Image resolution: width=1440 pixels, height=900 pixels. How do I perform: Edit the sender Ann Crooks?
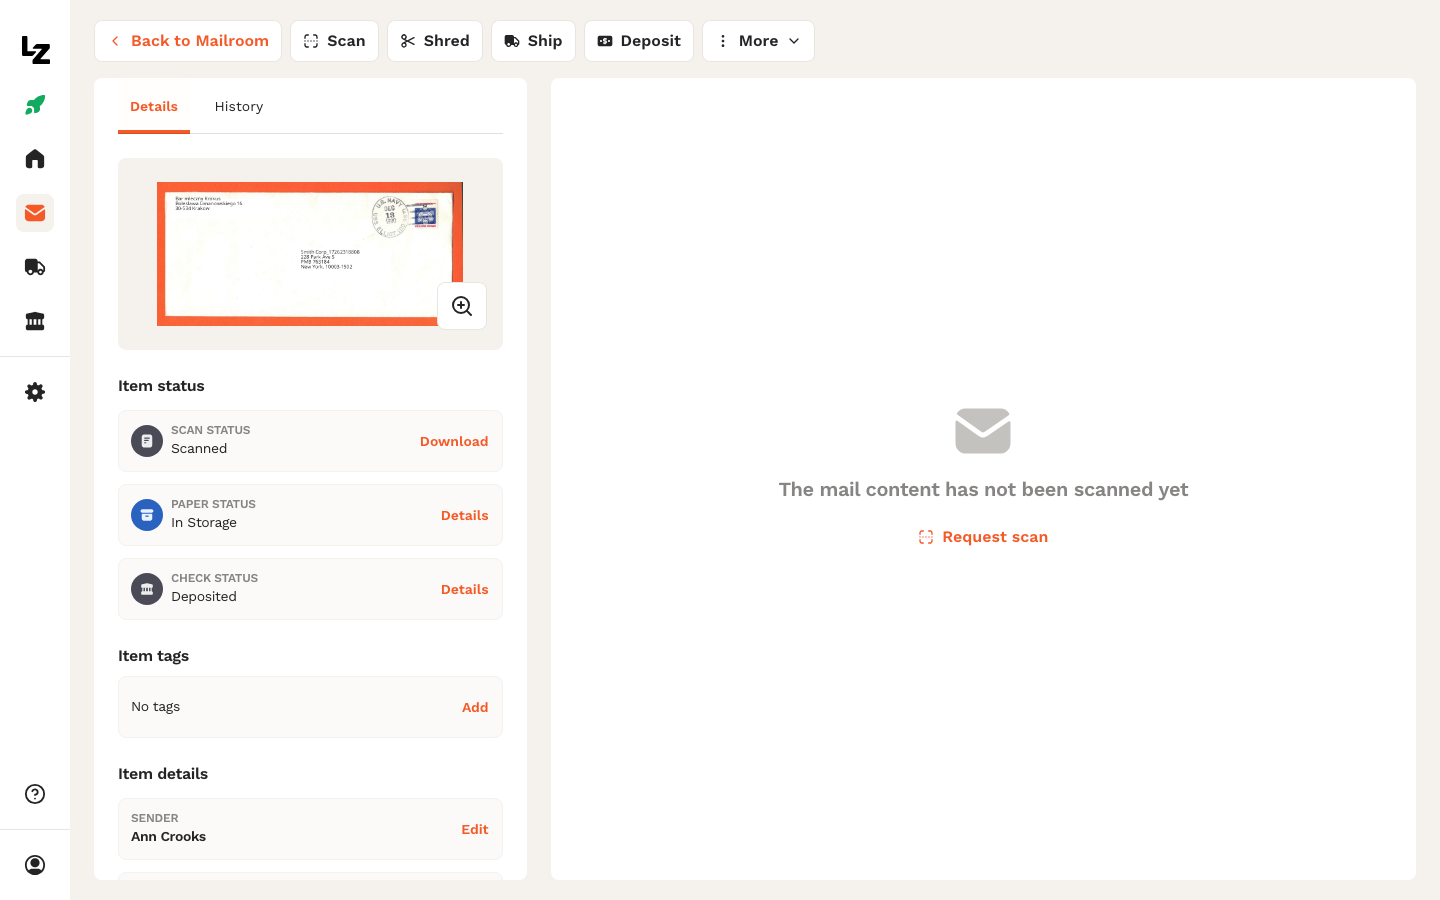(475, 829)
